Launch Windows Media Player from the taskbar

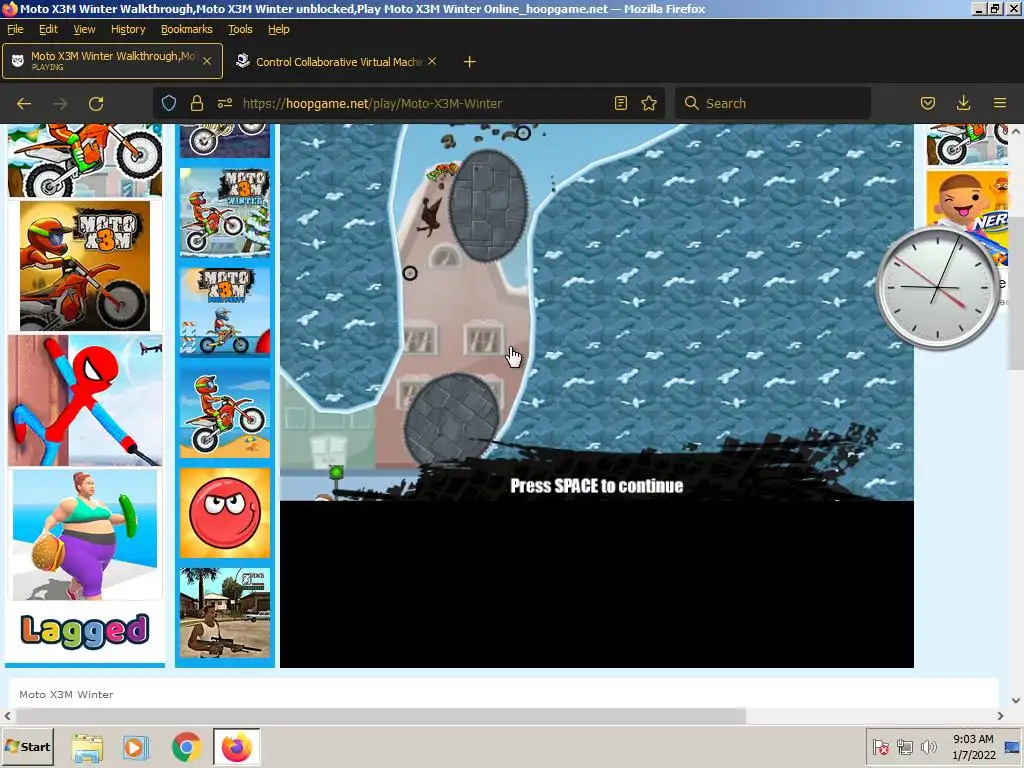(136, 747)
